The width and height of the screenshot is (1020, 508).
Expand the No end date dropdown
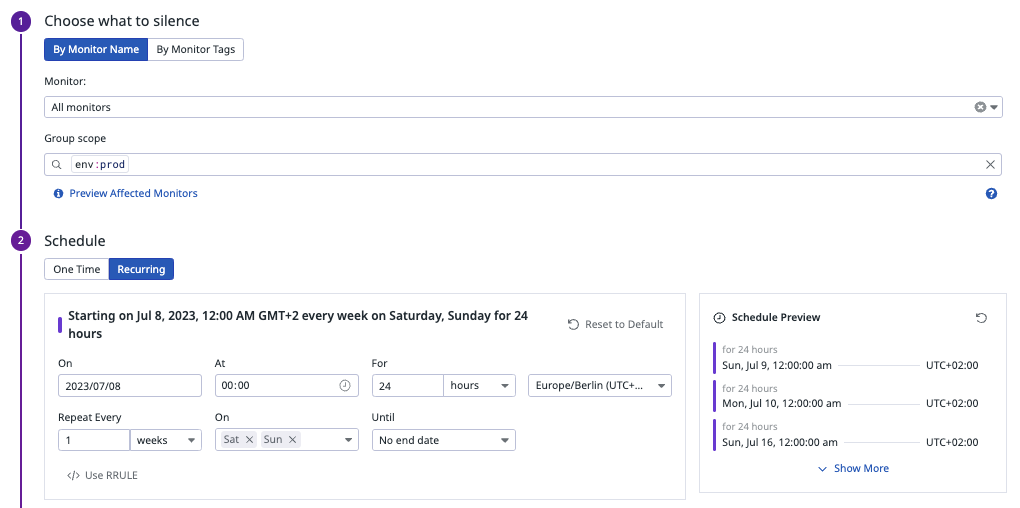(444, 440)
